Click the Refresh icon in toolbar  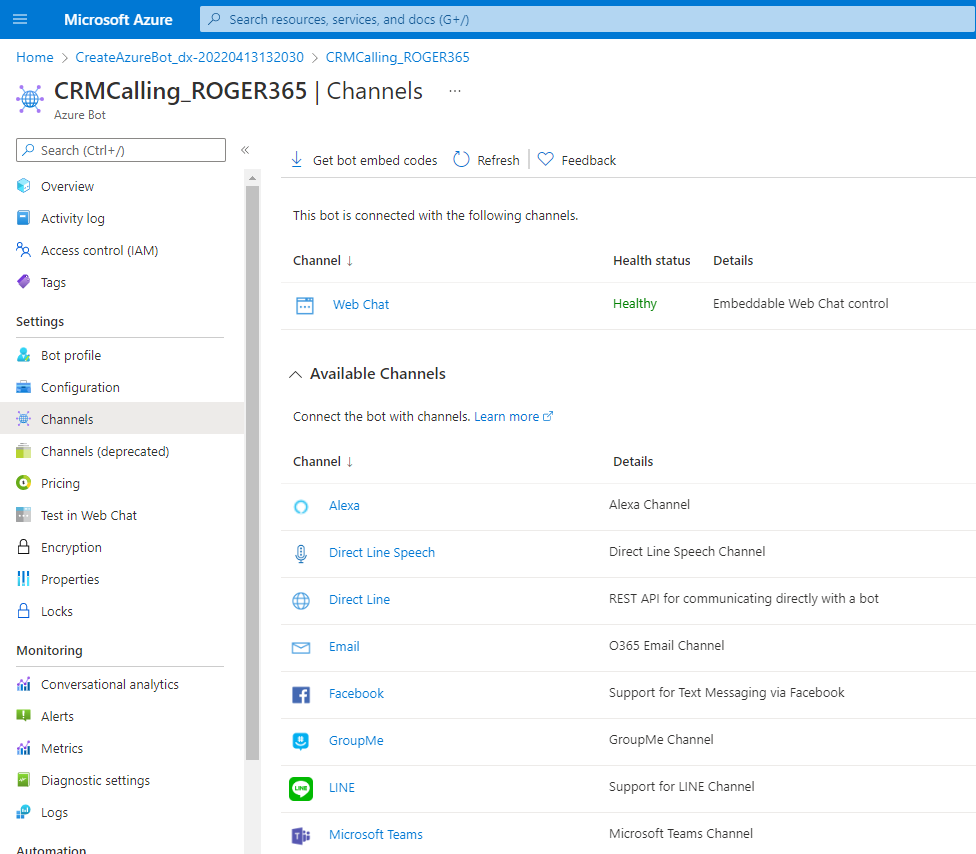[x=461, y=160]
